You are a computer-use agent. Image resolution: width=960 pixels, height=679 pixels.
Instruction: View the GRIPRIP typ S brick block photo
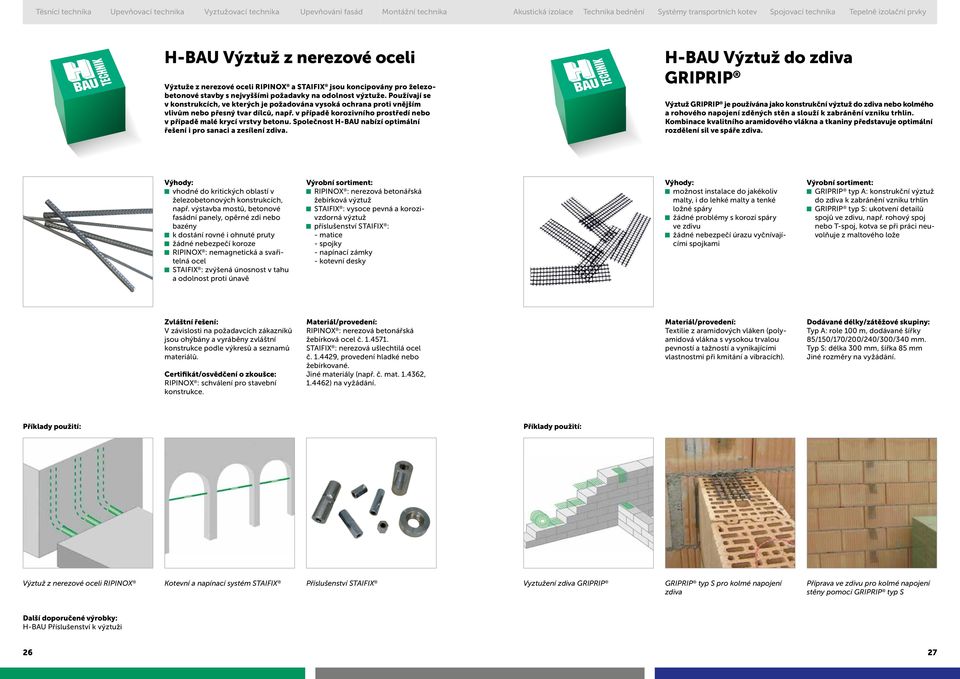pyautogui.click(x=730, y=503)
